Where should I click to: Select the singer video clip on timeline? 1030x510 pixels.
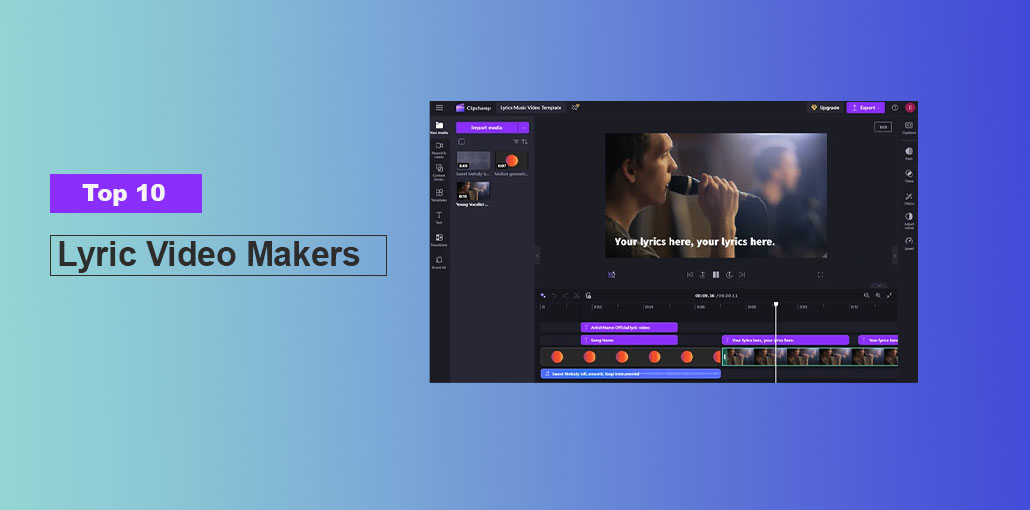pyautogui.click(x=810, y=357)
